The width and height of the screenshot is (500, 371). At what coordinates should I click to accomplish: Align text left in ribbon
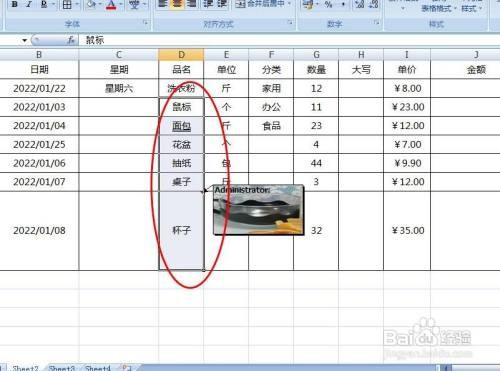pos(163,4)
